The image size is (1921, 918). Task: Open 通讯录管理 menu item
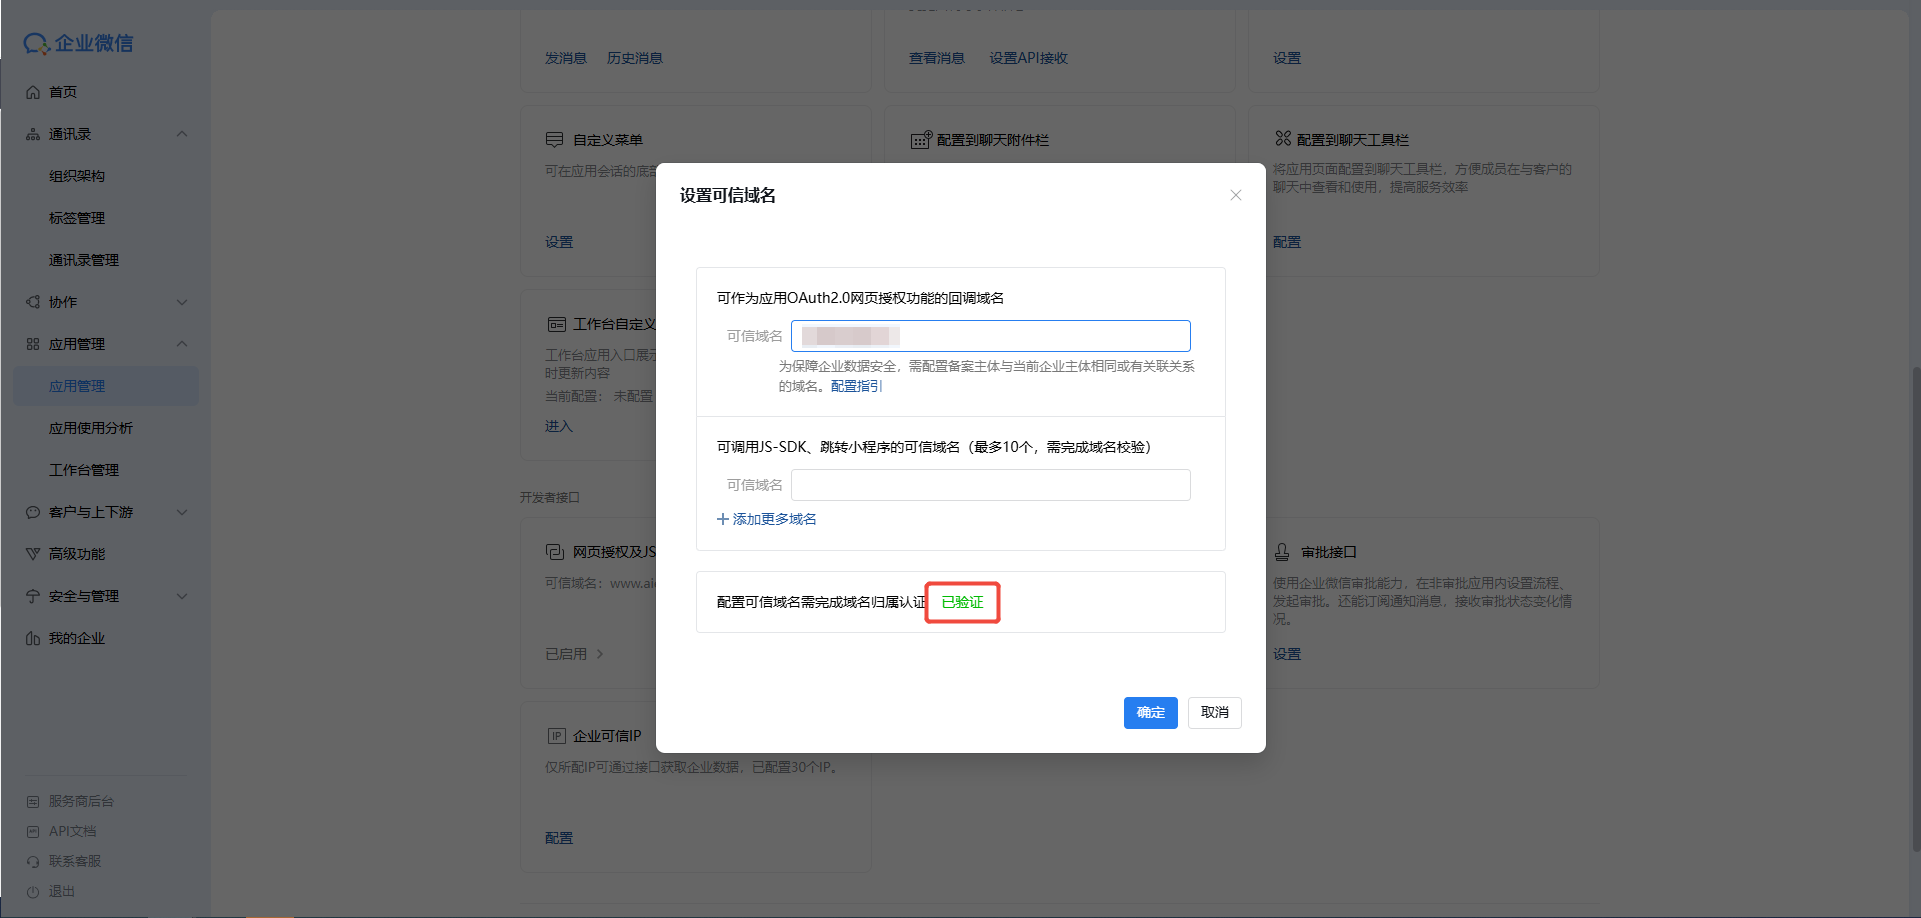point(84,260)
